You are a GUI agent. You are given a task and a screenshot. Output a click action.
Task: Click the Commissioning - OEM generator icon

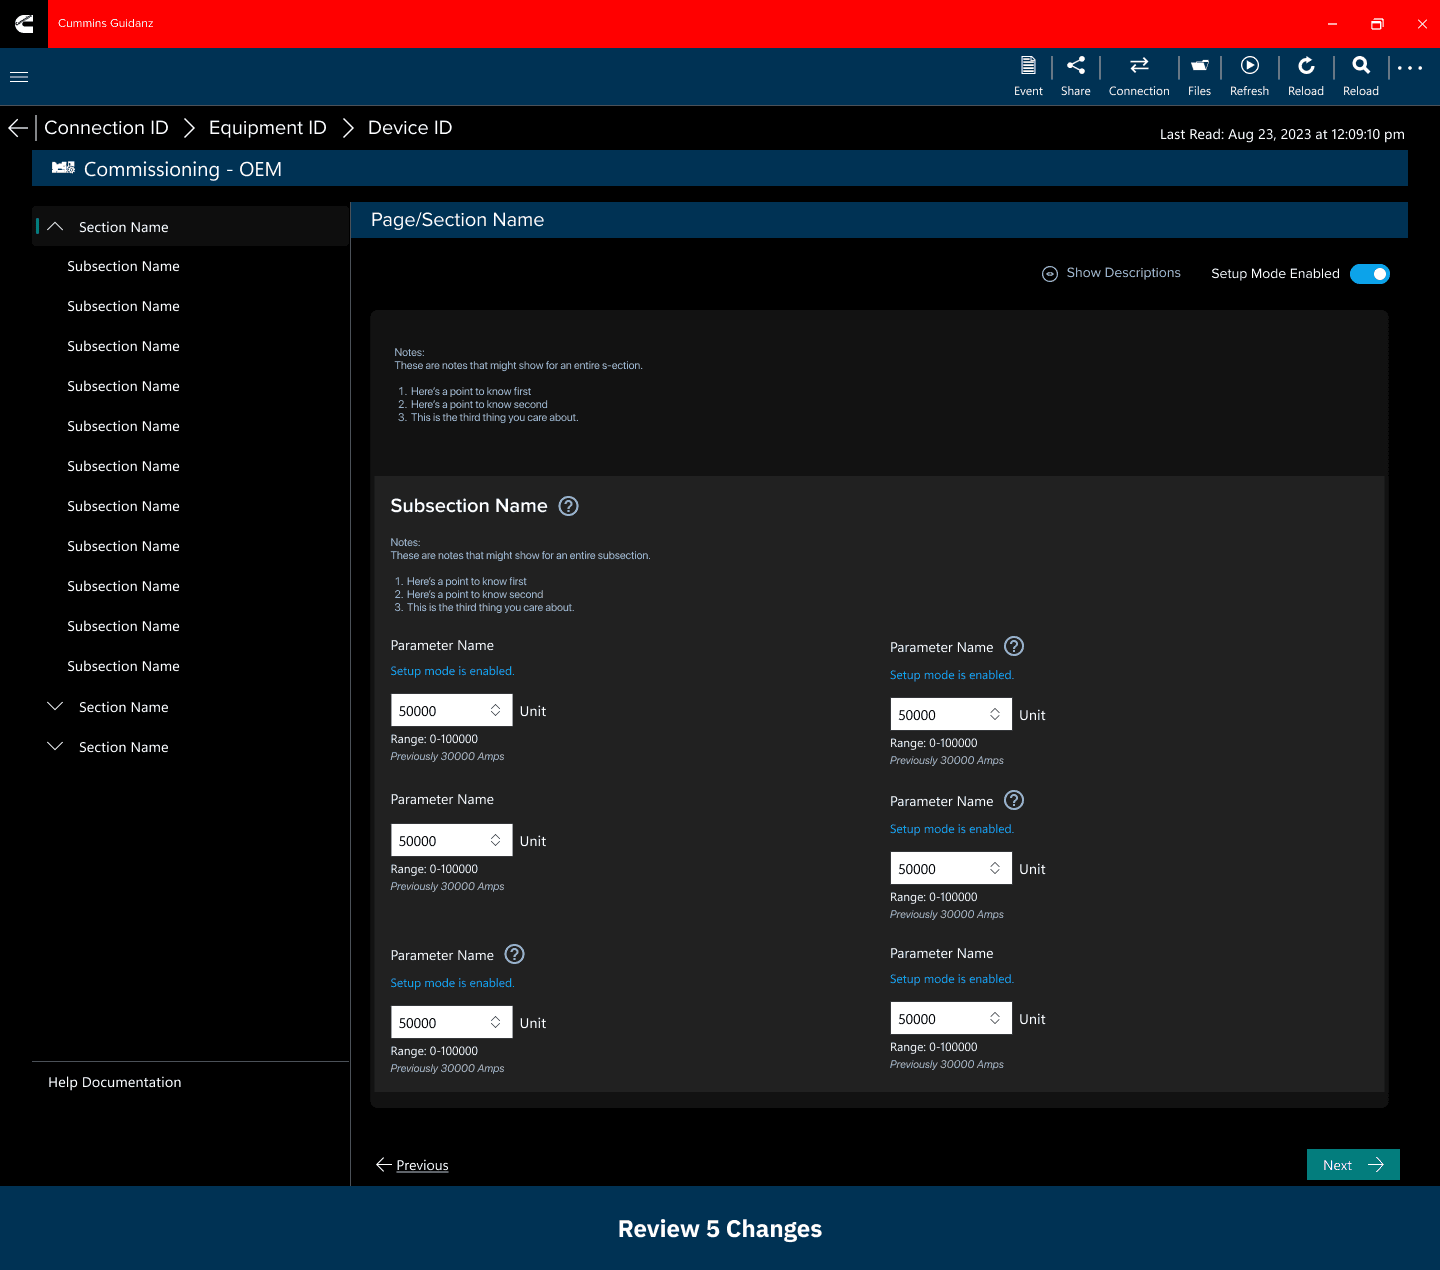(x=63, y=168)
